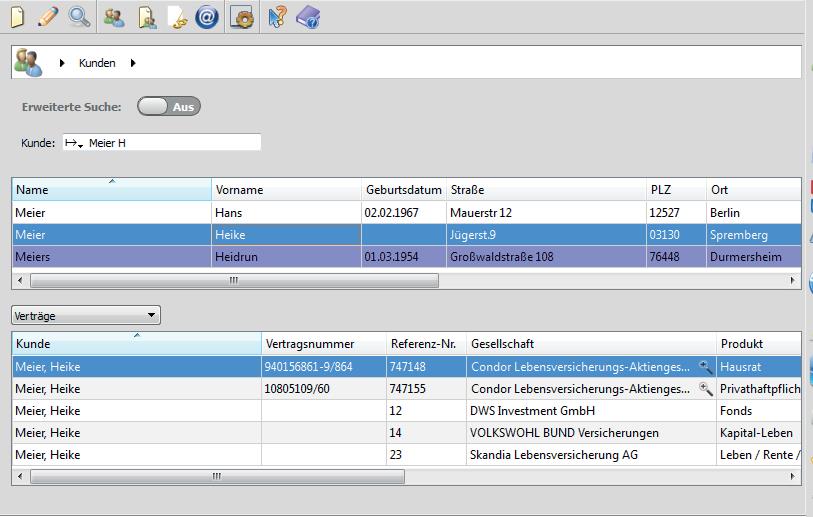Select the customer row Meier Hans
This screenshot has width=813, height=517.
click(406, 213)
